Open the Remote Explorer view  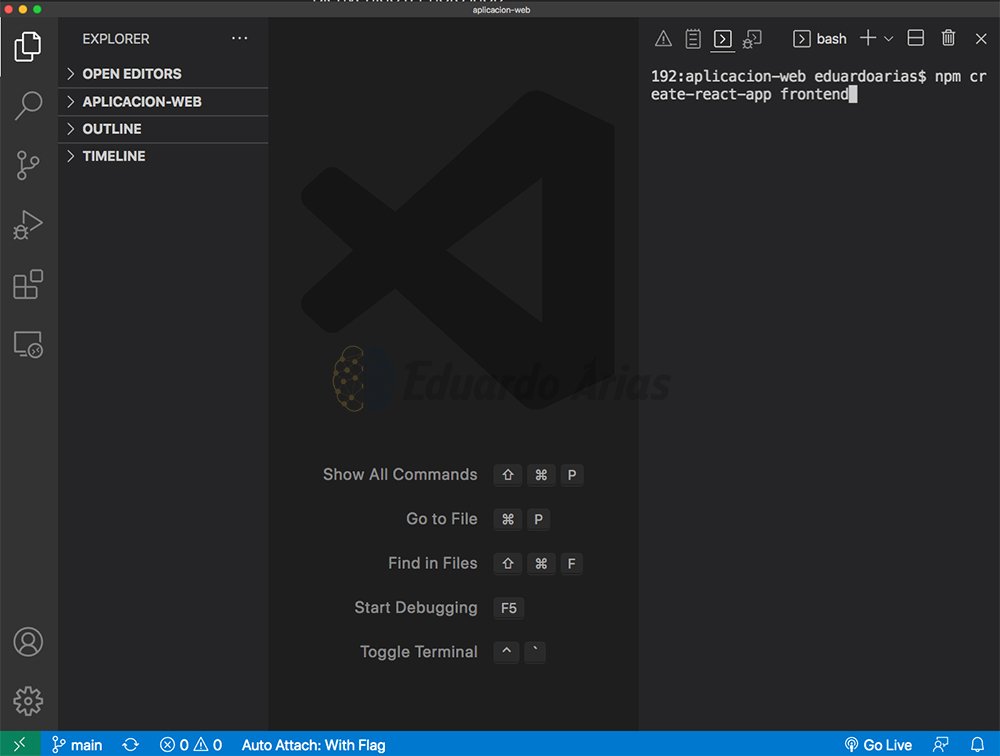pos(28,344)
